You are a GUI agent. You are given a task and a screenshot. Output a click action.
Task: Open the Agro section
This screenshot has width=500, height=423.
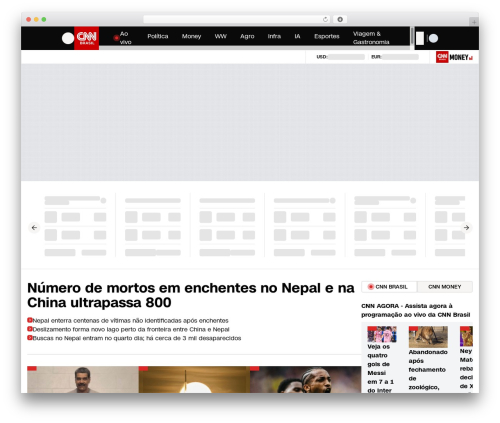coord(247,36)
